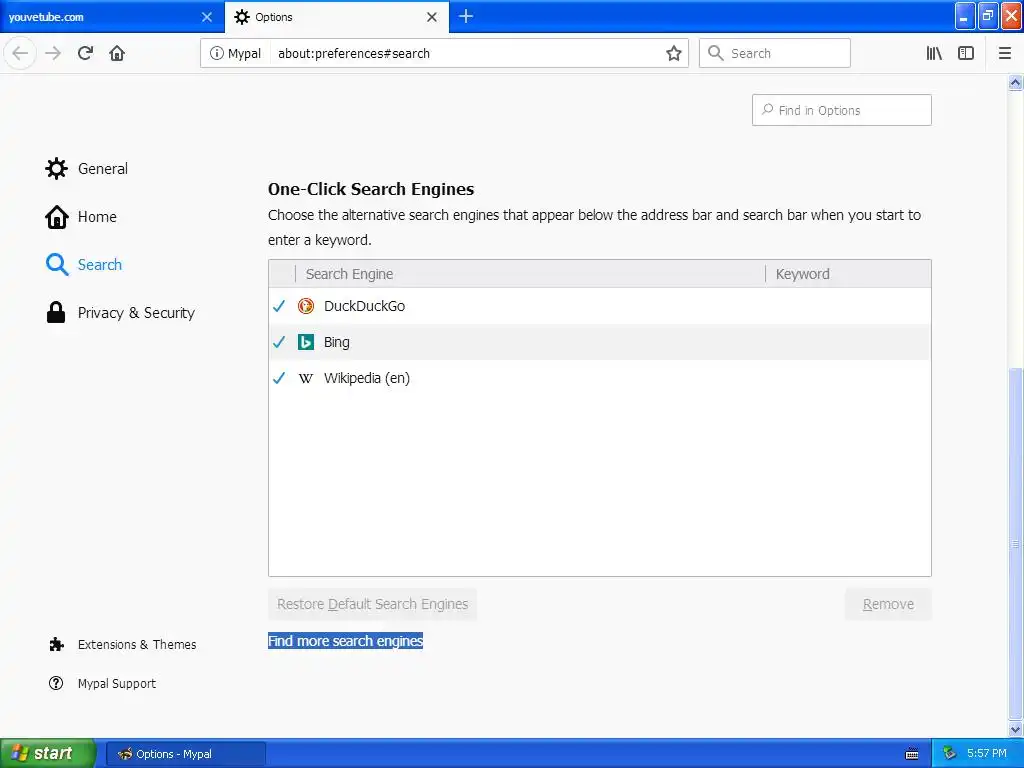This screenshot has width=1024, height=768.
Task: Click the Find in Options search field
Action: tap(841, 110)
